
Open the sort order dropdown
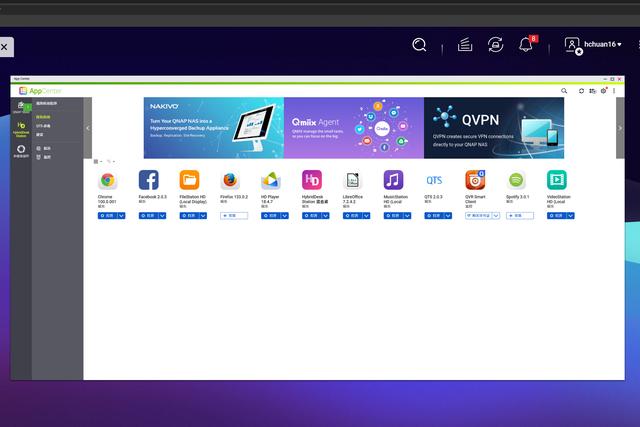111,162
